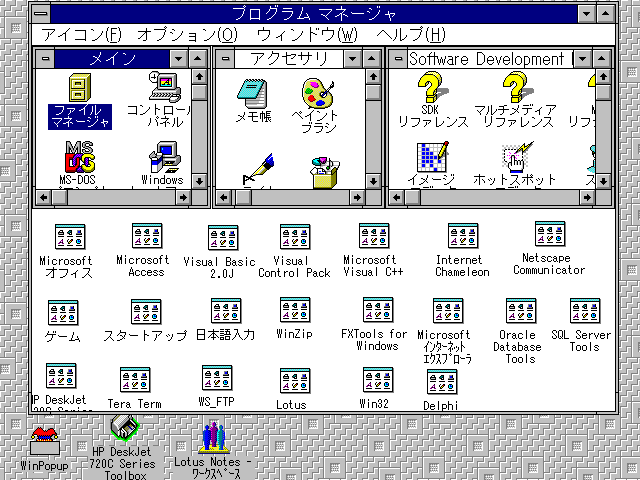Screen dimensions: 640x480
Task: Select the WinZip program group icon
Action: 294,311
